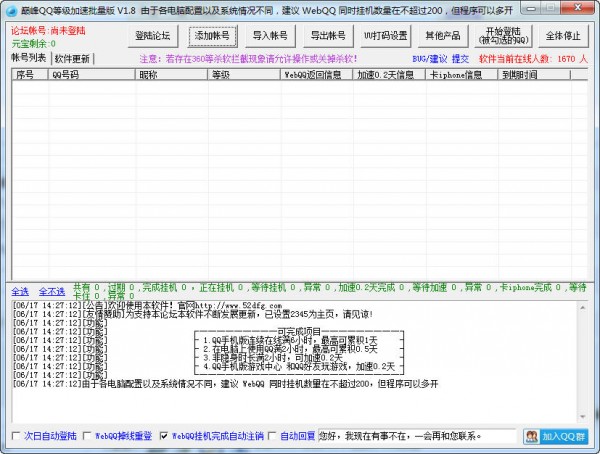
Task: Click the log scrollbar down arrow
Action: pyautogui.click(x=582, y=416)
